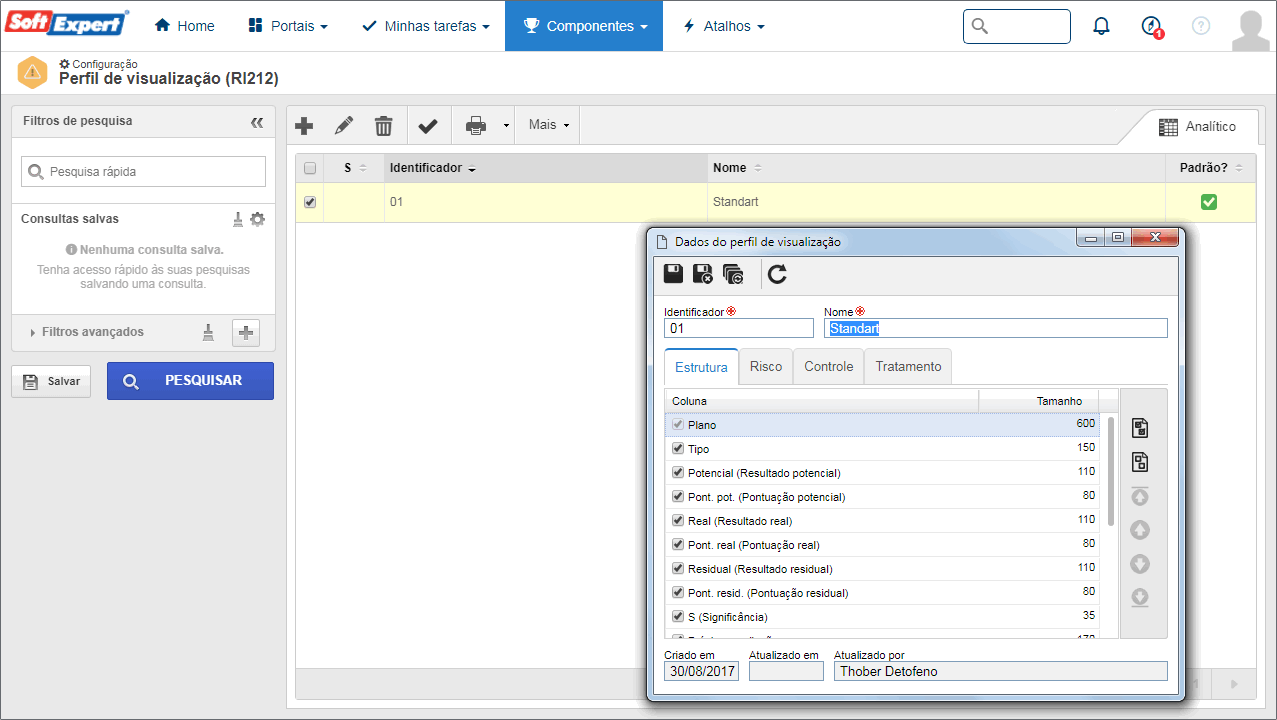Click the Standart name cell in grid
This screenshot has height=720, width=1277.
click(936, 202)
